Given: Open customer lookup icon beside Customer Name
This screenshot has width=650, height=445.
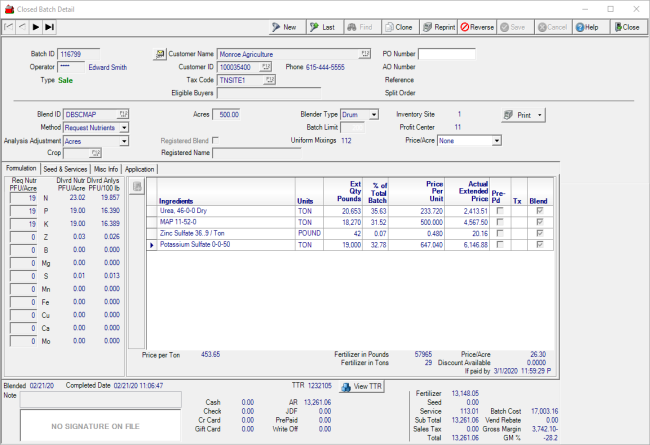Looking at the screenshot, I should 159,54.
